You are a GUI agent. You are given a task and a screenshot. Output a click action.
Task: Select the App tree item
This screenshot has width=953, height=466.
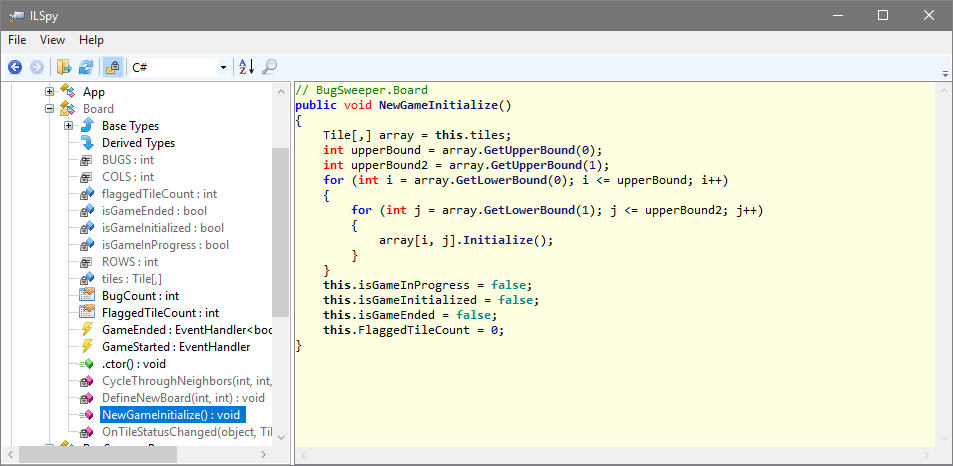94,92
